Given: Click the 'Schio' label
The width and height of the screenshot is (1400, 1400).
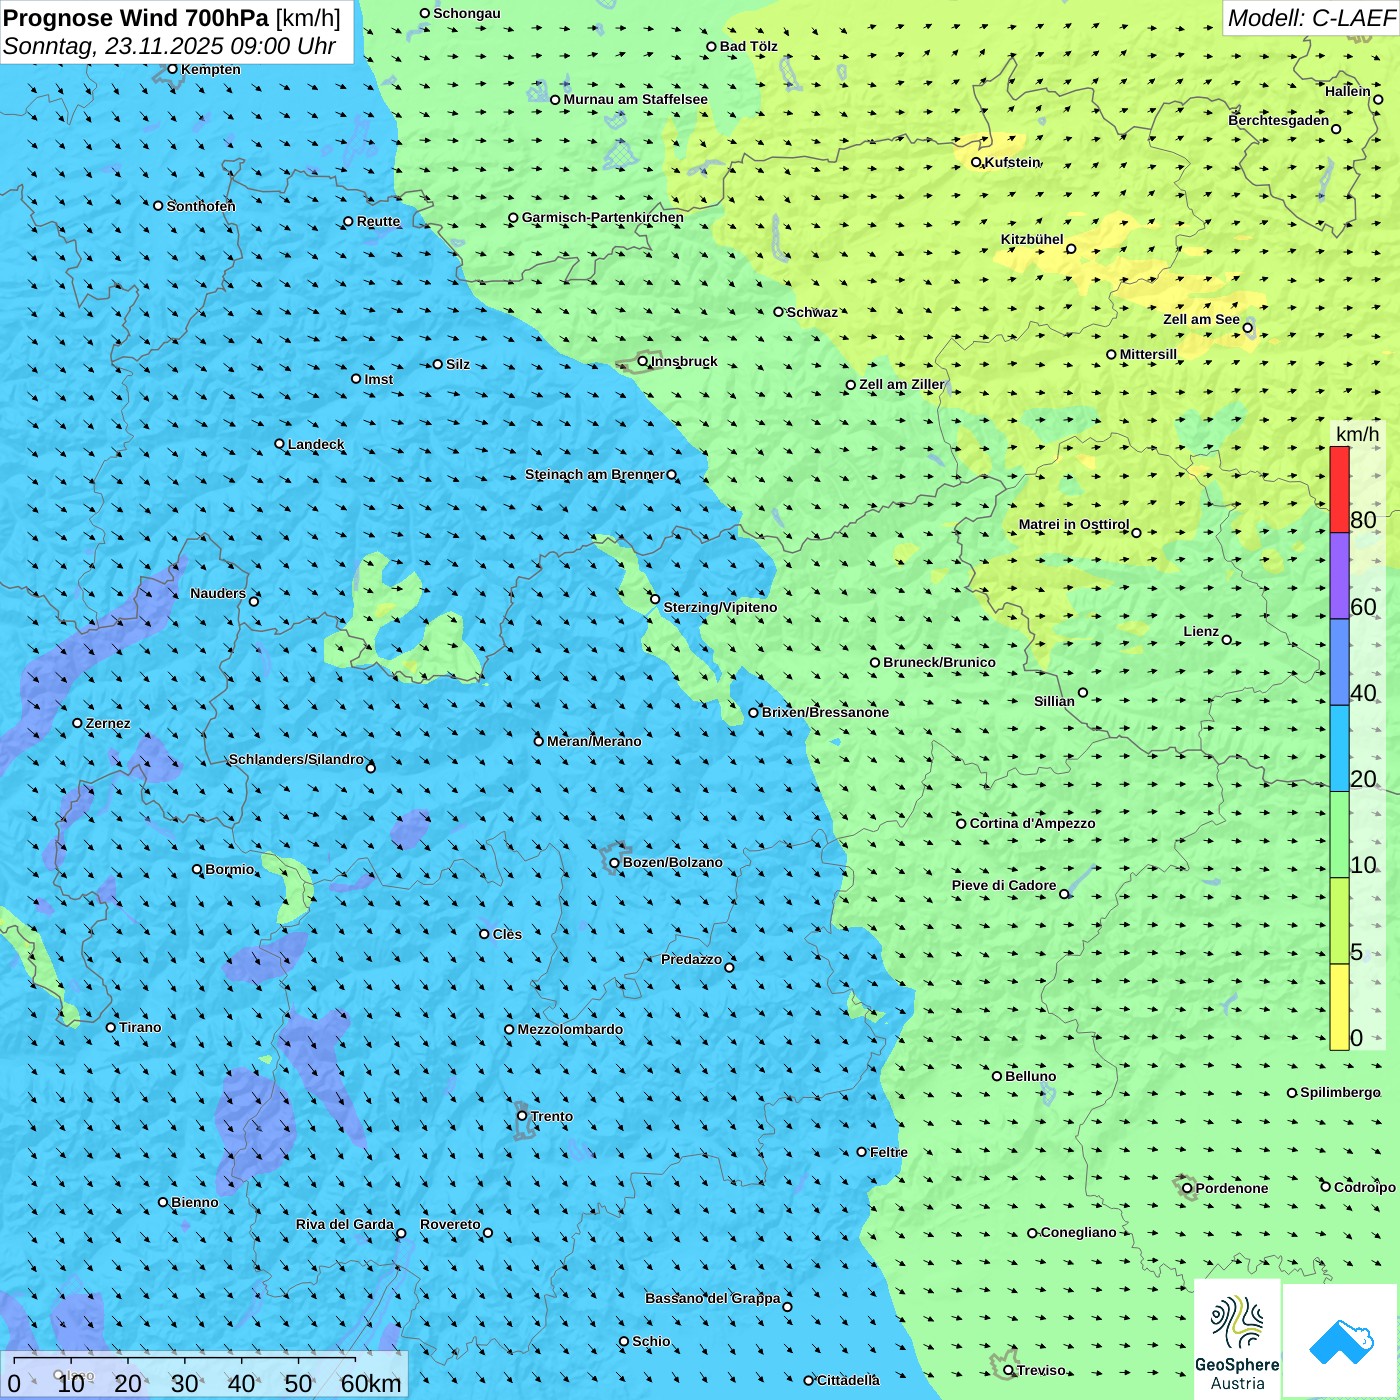Looking at the screenshot, I should tap(651, 1341).
